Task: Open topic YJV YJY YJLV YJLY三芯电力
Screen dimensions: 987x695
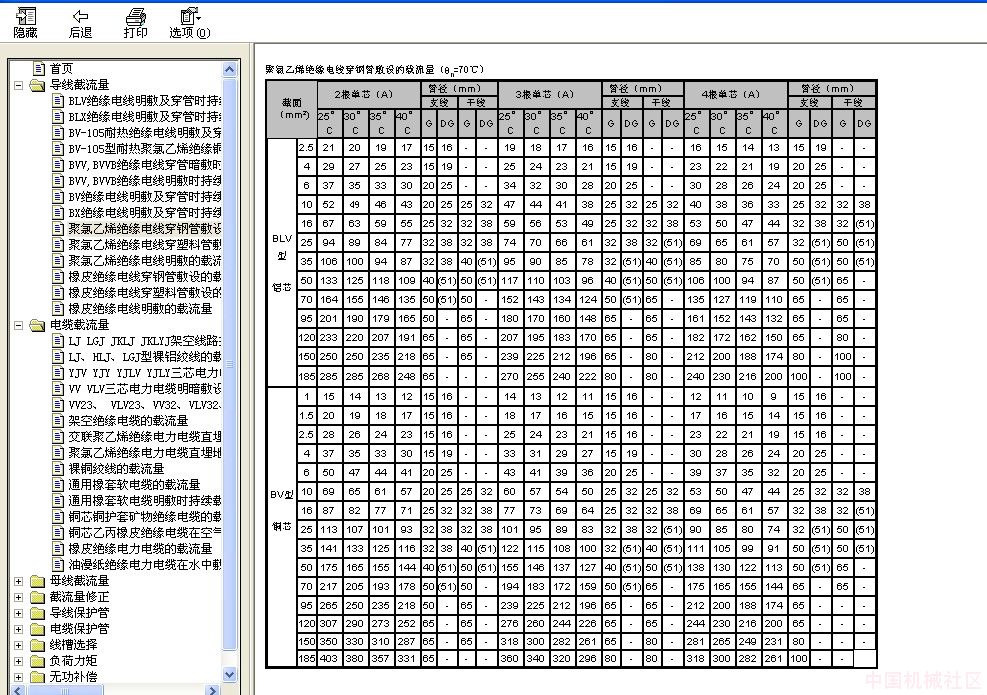Action: point(145,373)
